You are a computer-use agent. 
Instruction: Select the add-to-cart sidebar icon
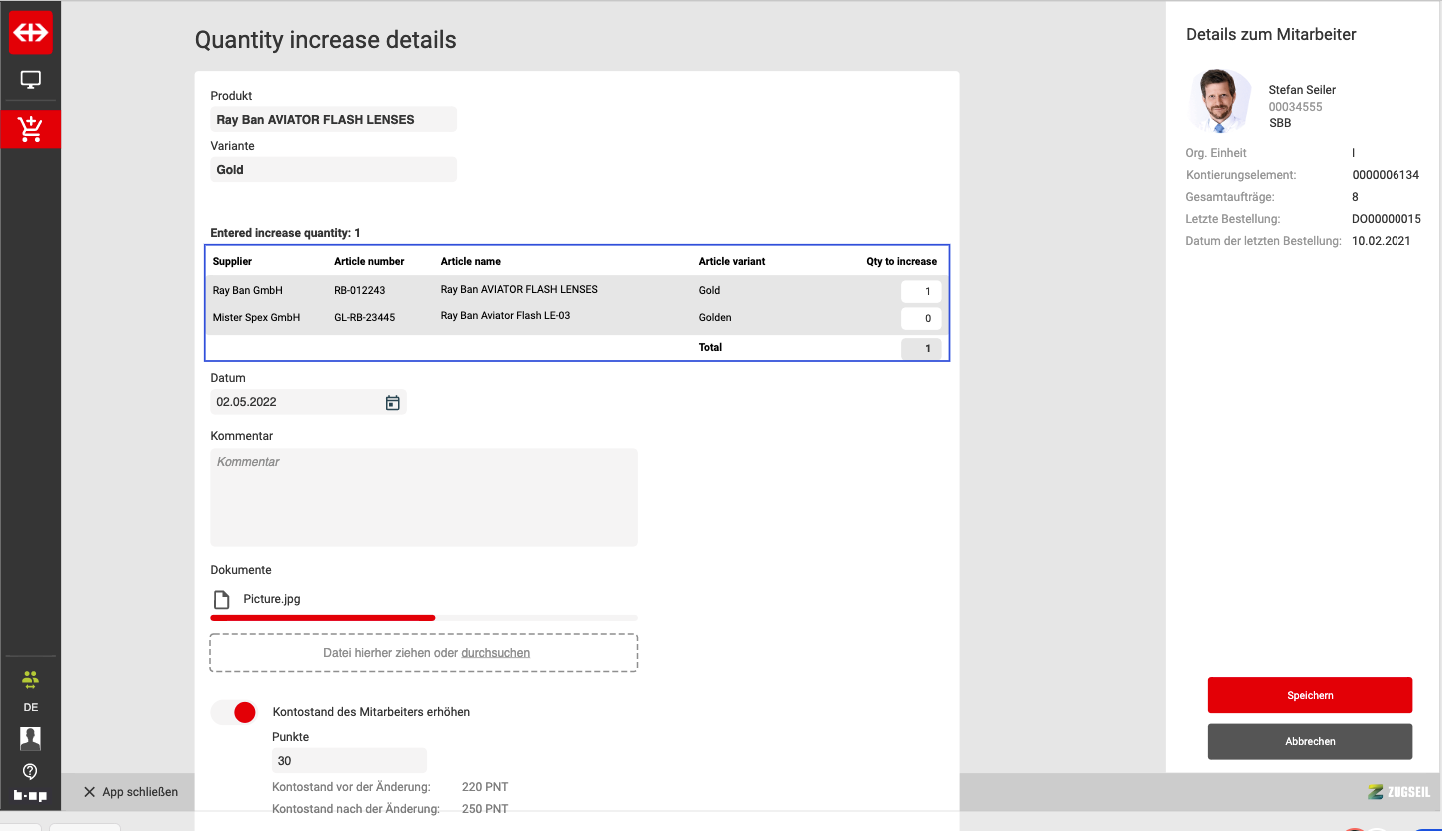tap(30, 129)
